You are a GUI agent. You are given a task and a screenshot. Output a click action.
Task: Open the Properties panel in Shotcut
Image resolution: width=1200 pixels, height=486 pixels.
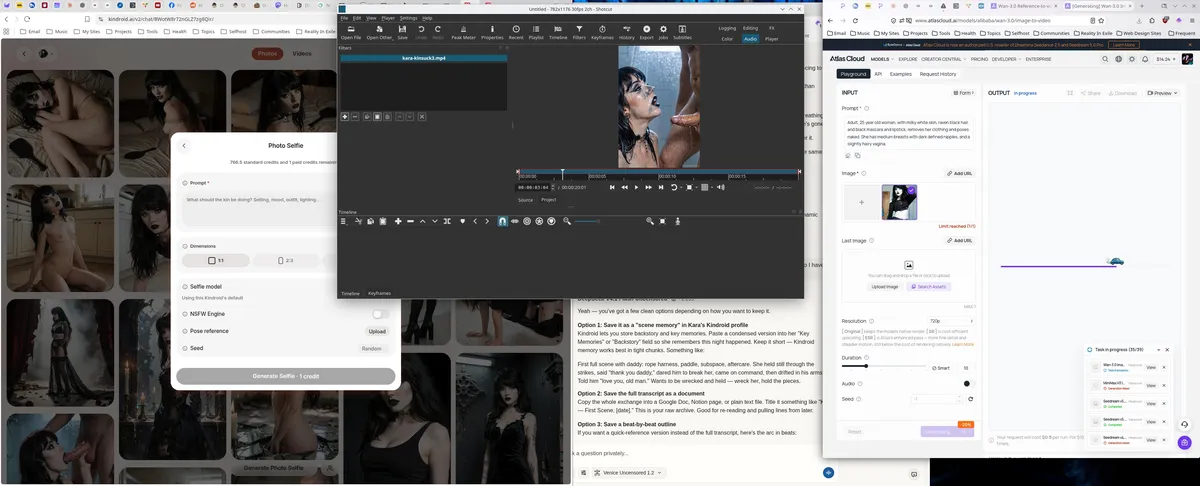[x=492, y=33]
